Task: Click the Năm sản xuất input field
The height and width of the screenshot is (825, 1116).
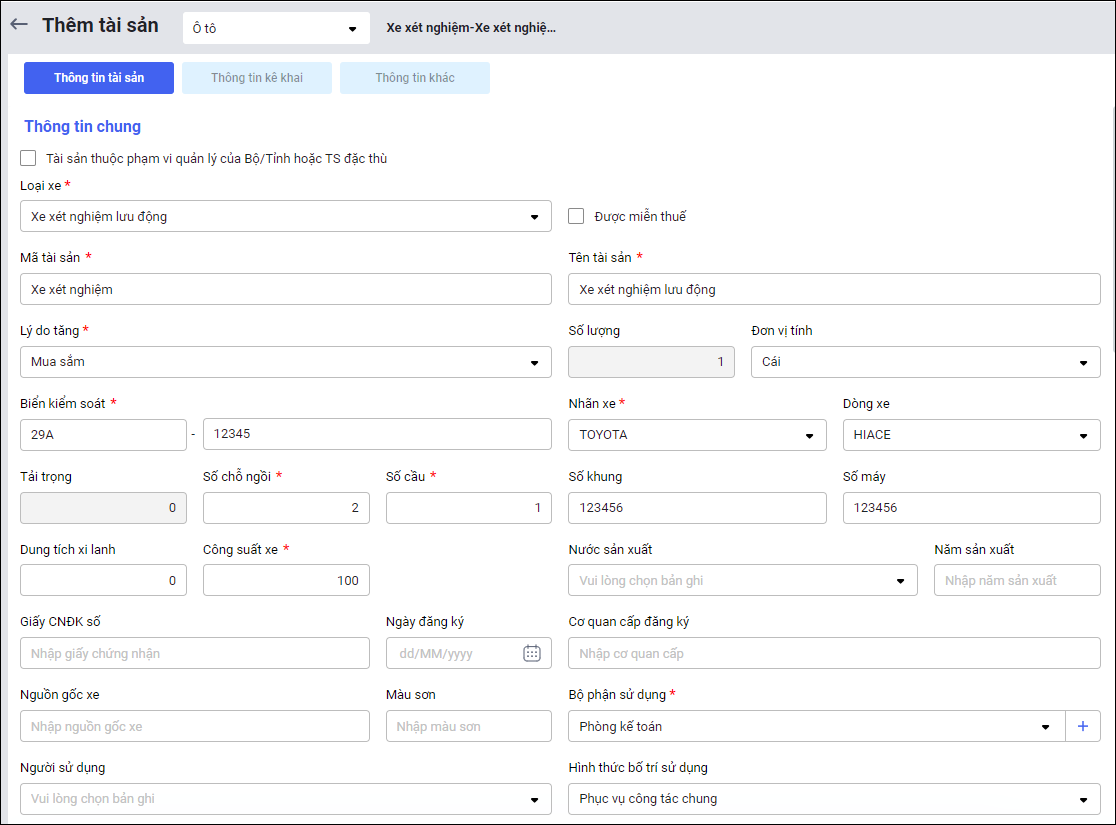Action: click(1016, 580)
